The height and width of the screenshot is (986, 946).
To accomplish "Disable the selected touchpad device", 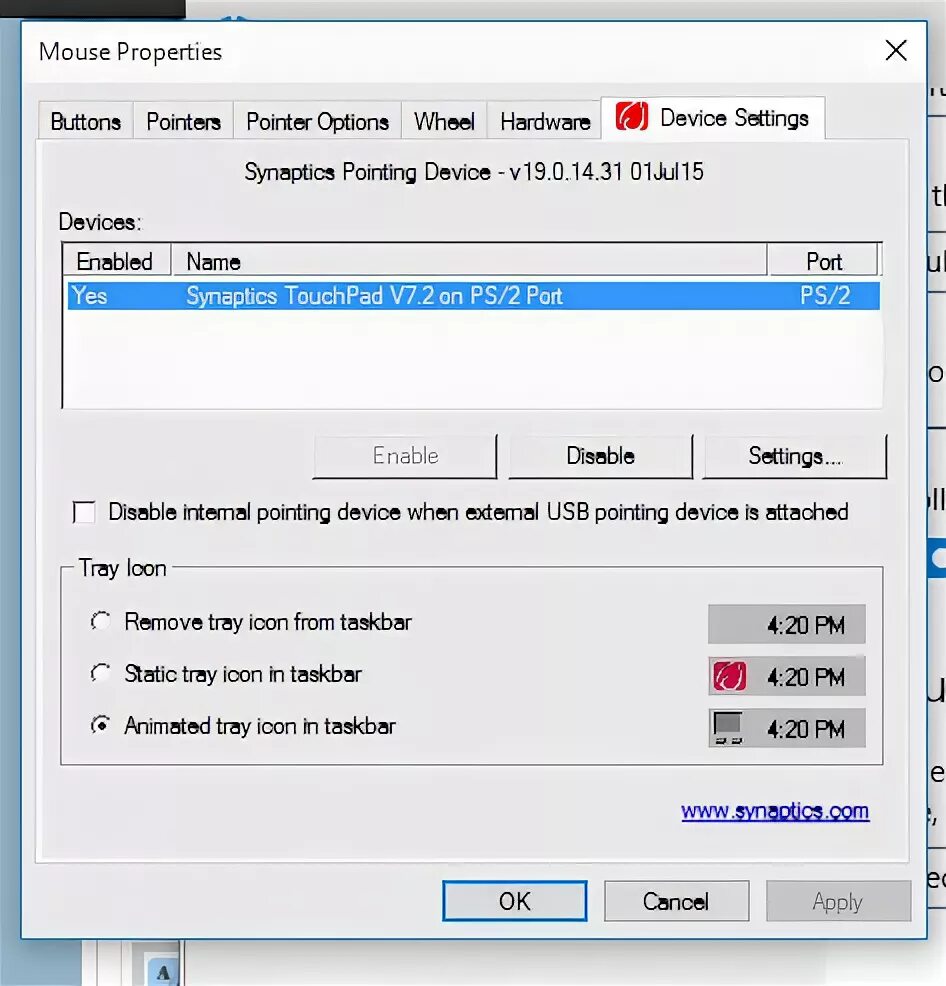I will click(600, 456).
